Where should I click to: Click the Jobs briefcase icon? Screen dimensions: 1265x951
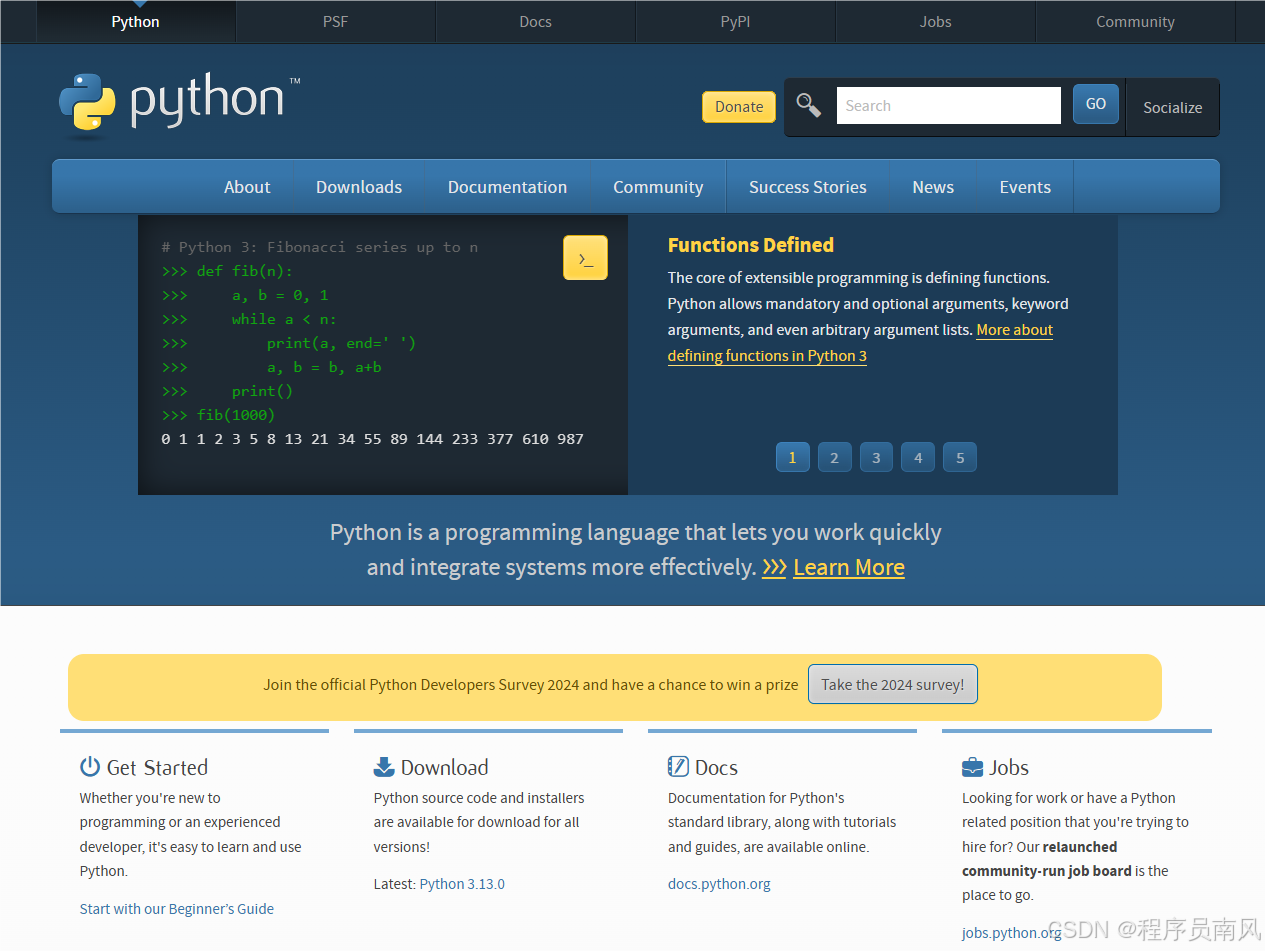point(972,767)
